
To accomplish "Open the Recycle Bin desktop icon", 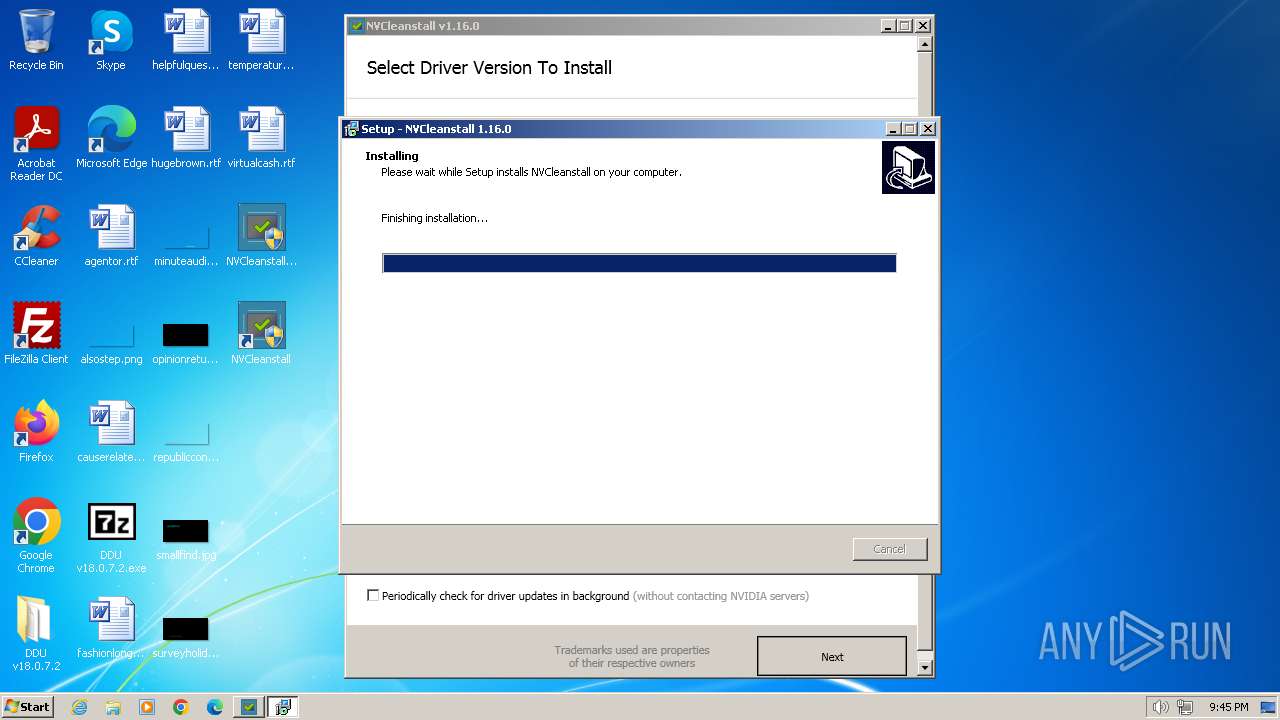I will [x=36, y=40].
